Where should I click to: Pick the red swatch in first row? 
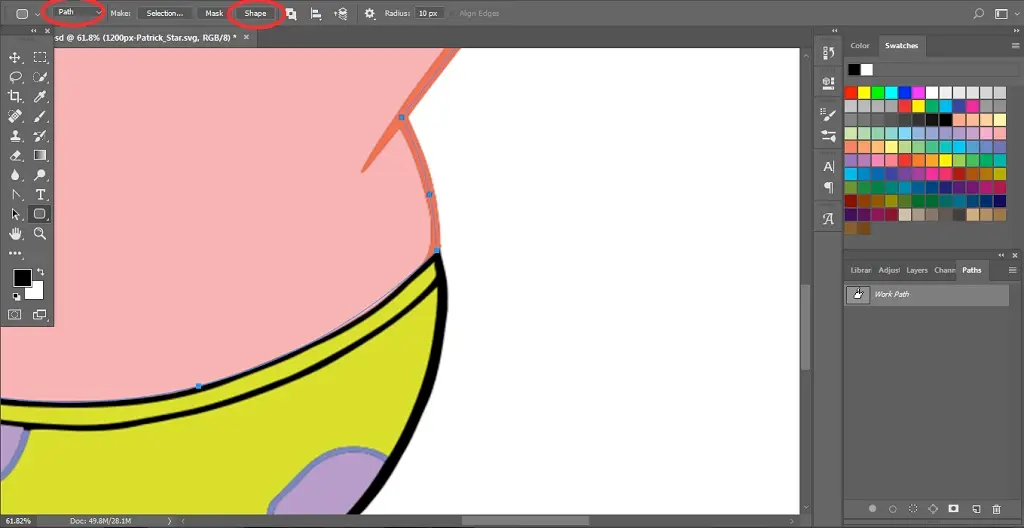850,93
